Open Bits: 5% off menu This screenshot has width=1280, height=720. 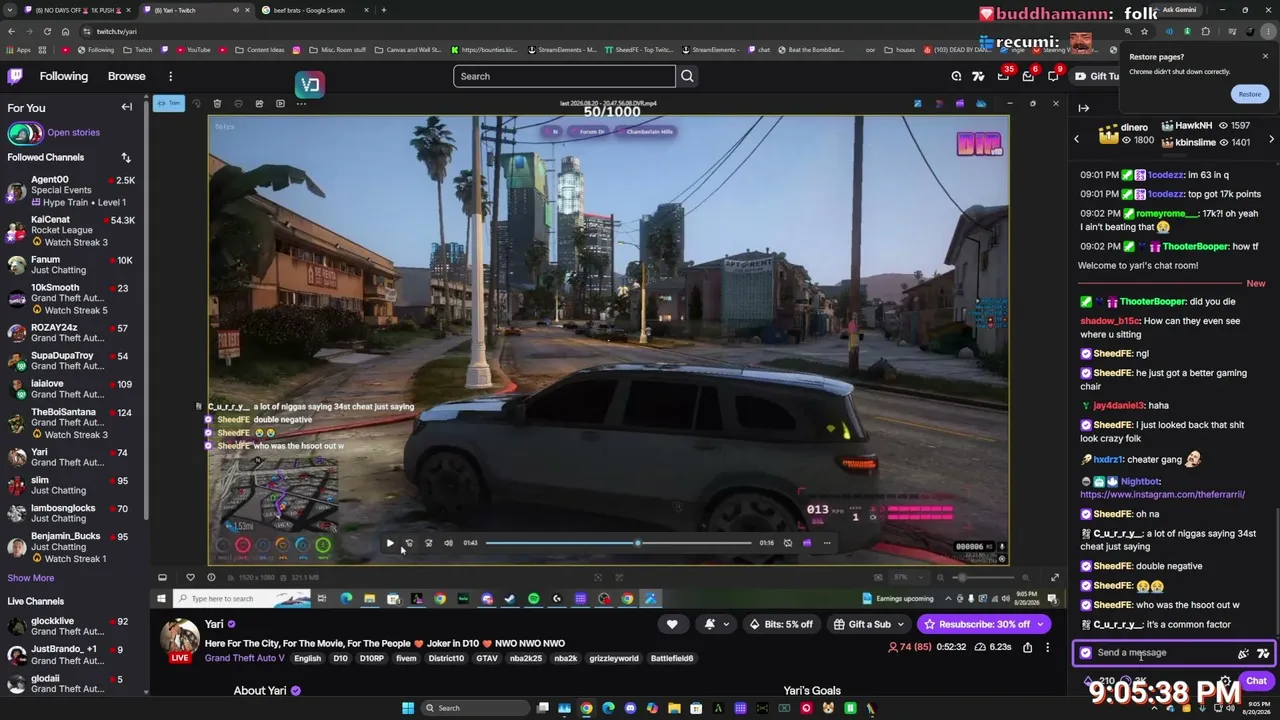pos(782,624)
